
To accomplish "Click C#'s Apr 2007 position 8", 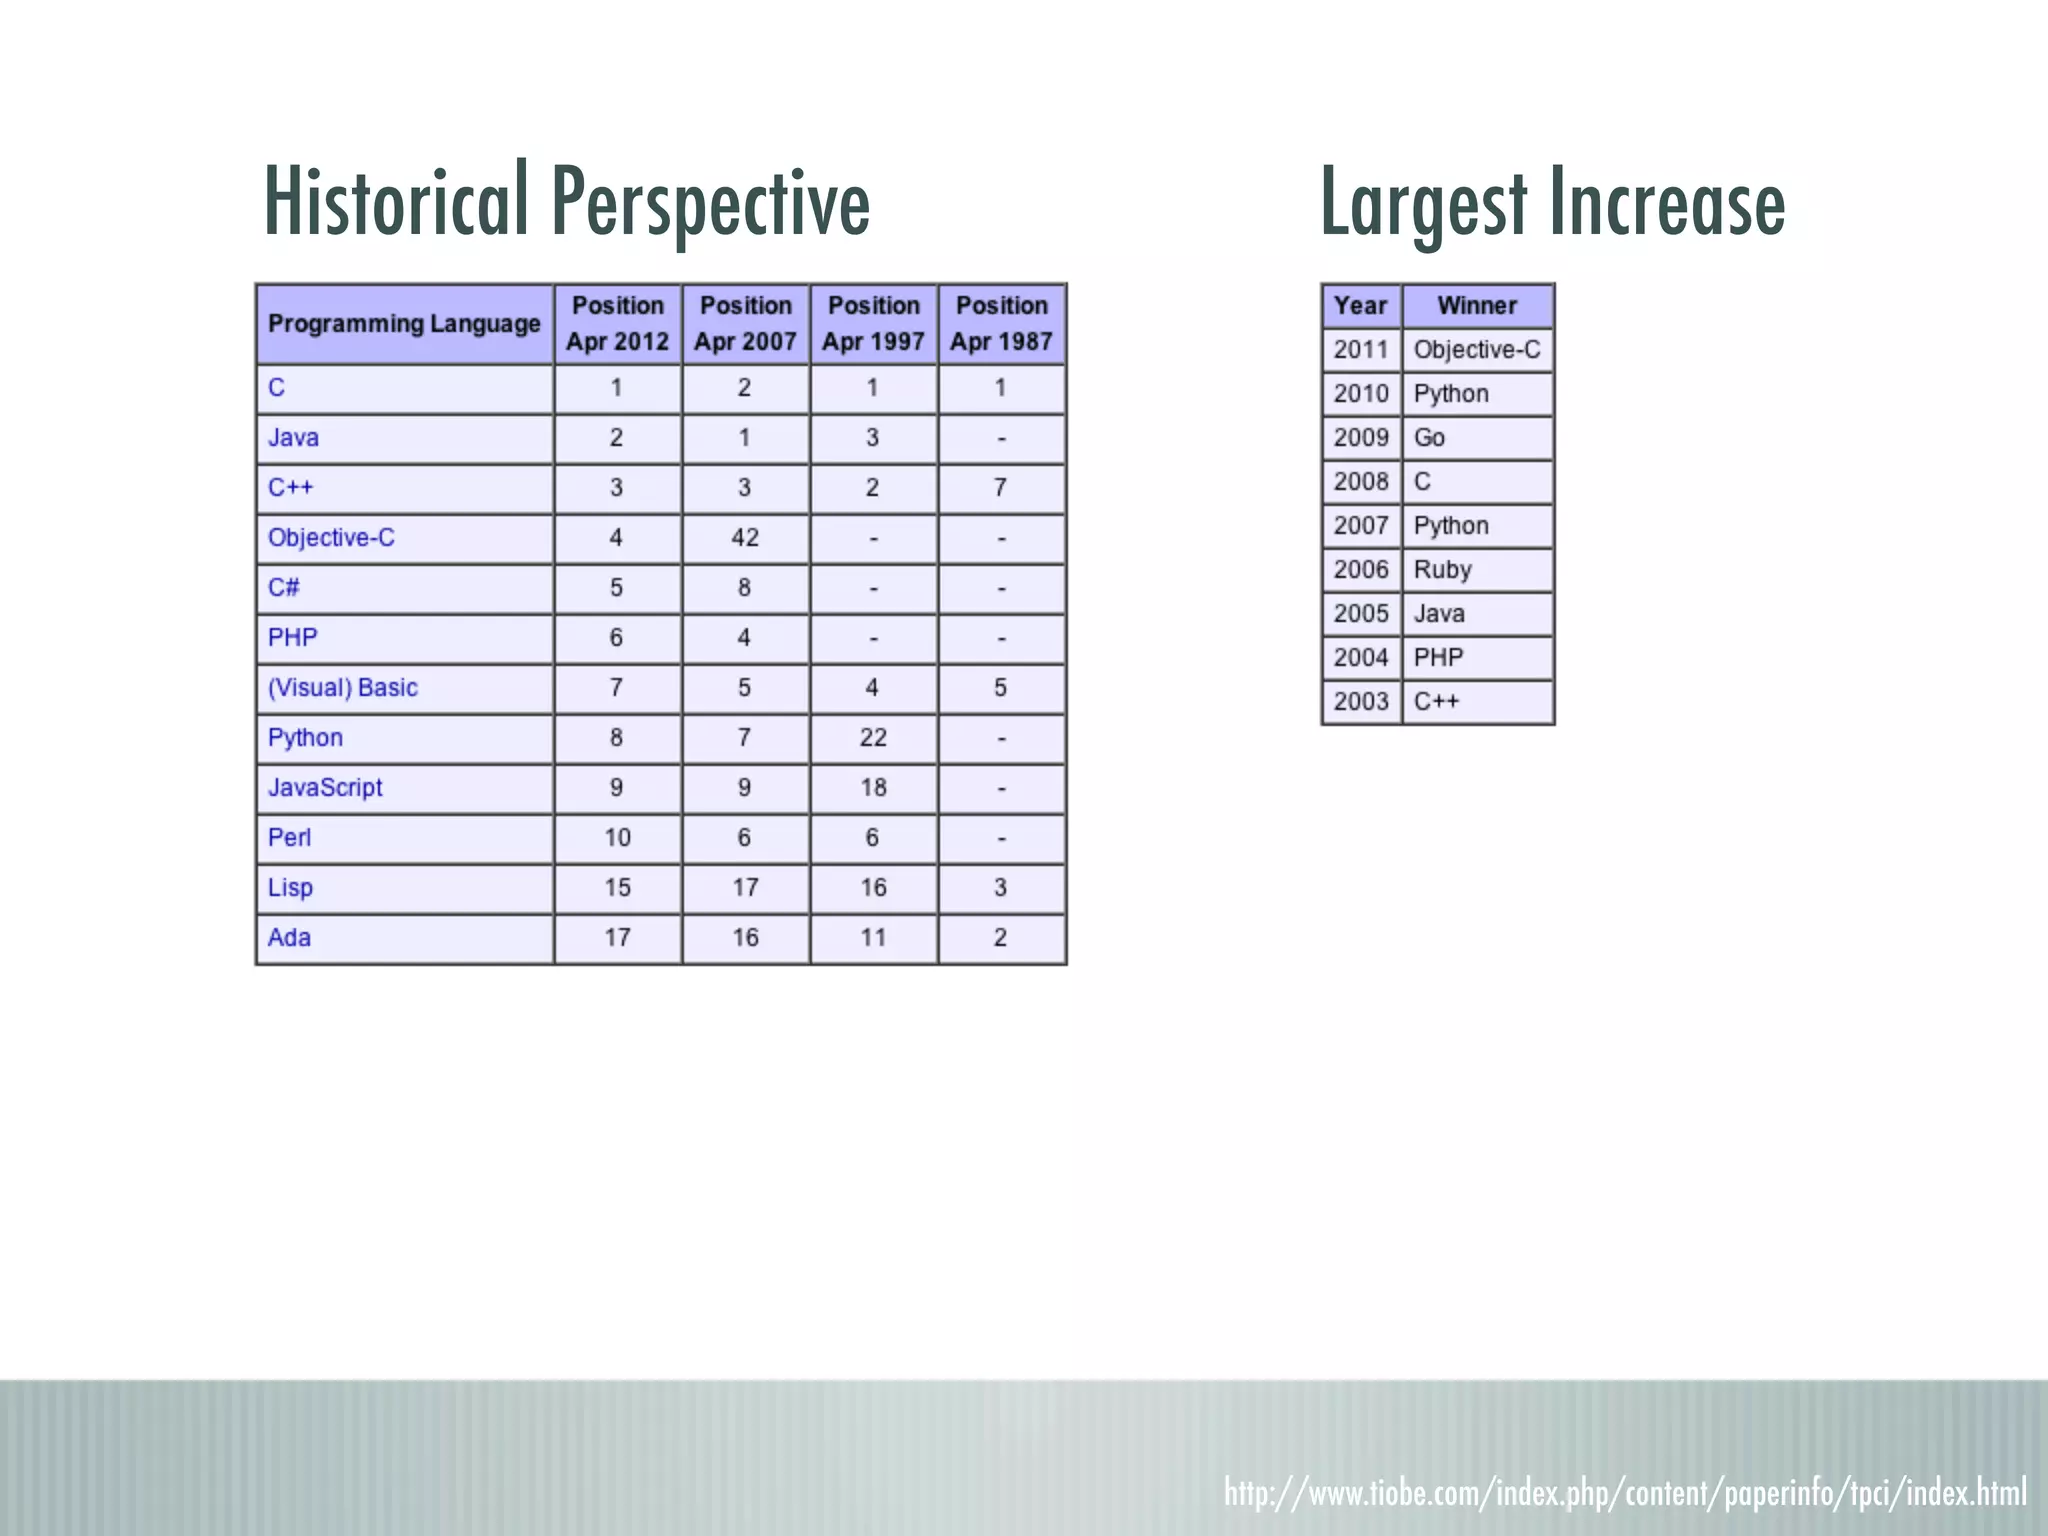I will [x=746, y=589].
